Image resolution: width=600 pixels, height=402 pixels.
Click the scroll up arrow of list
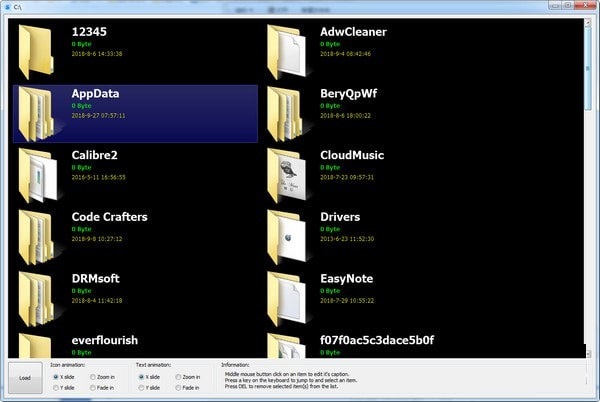click(x=588, y=23)
